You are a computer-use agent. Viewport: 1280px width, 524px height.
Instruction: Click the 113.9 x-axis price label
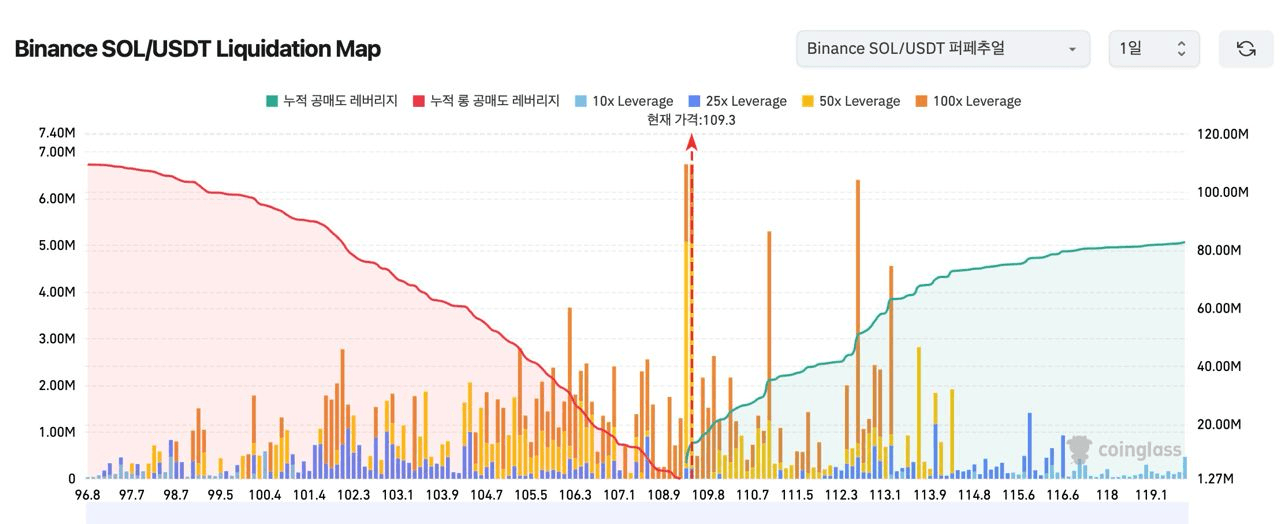[930, 495]
